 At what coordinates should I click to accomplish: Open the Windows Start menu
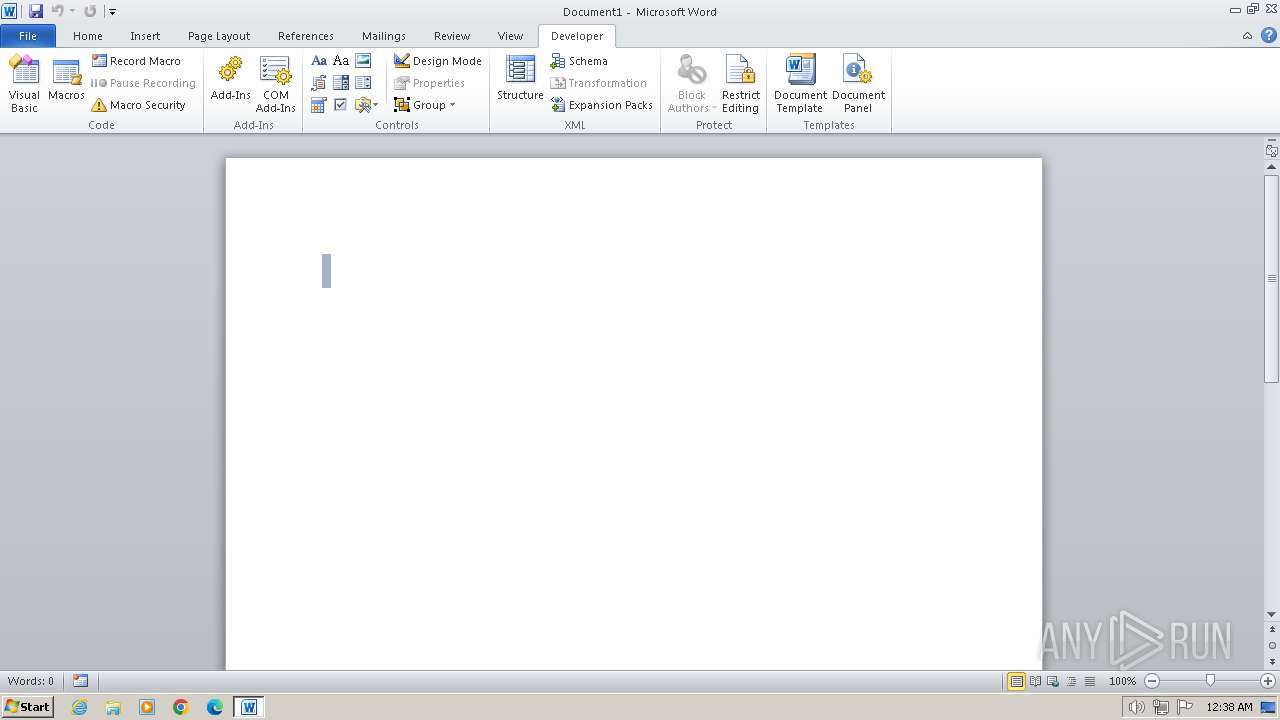(x=27, y=706)
